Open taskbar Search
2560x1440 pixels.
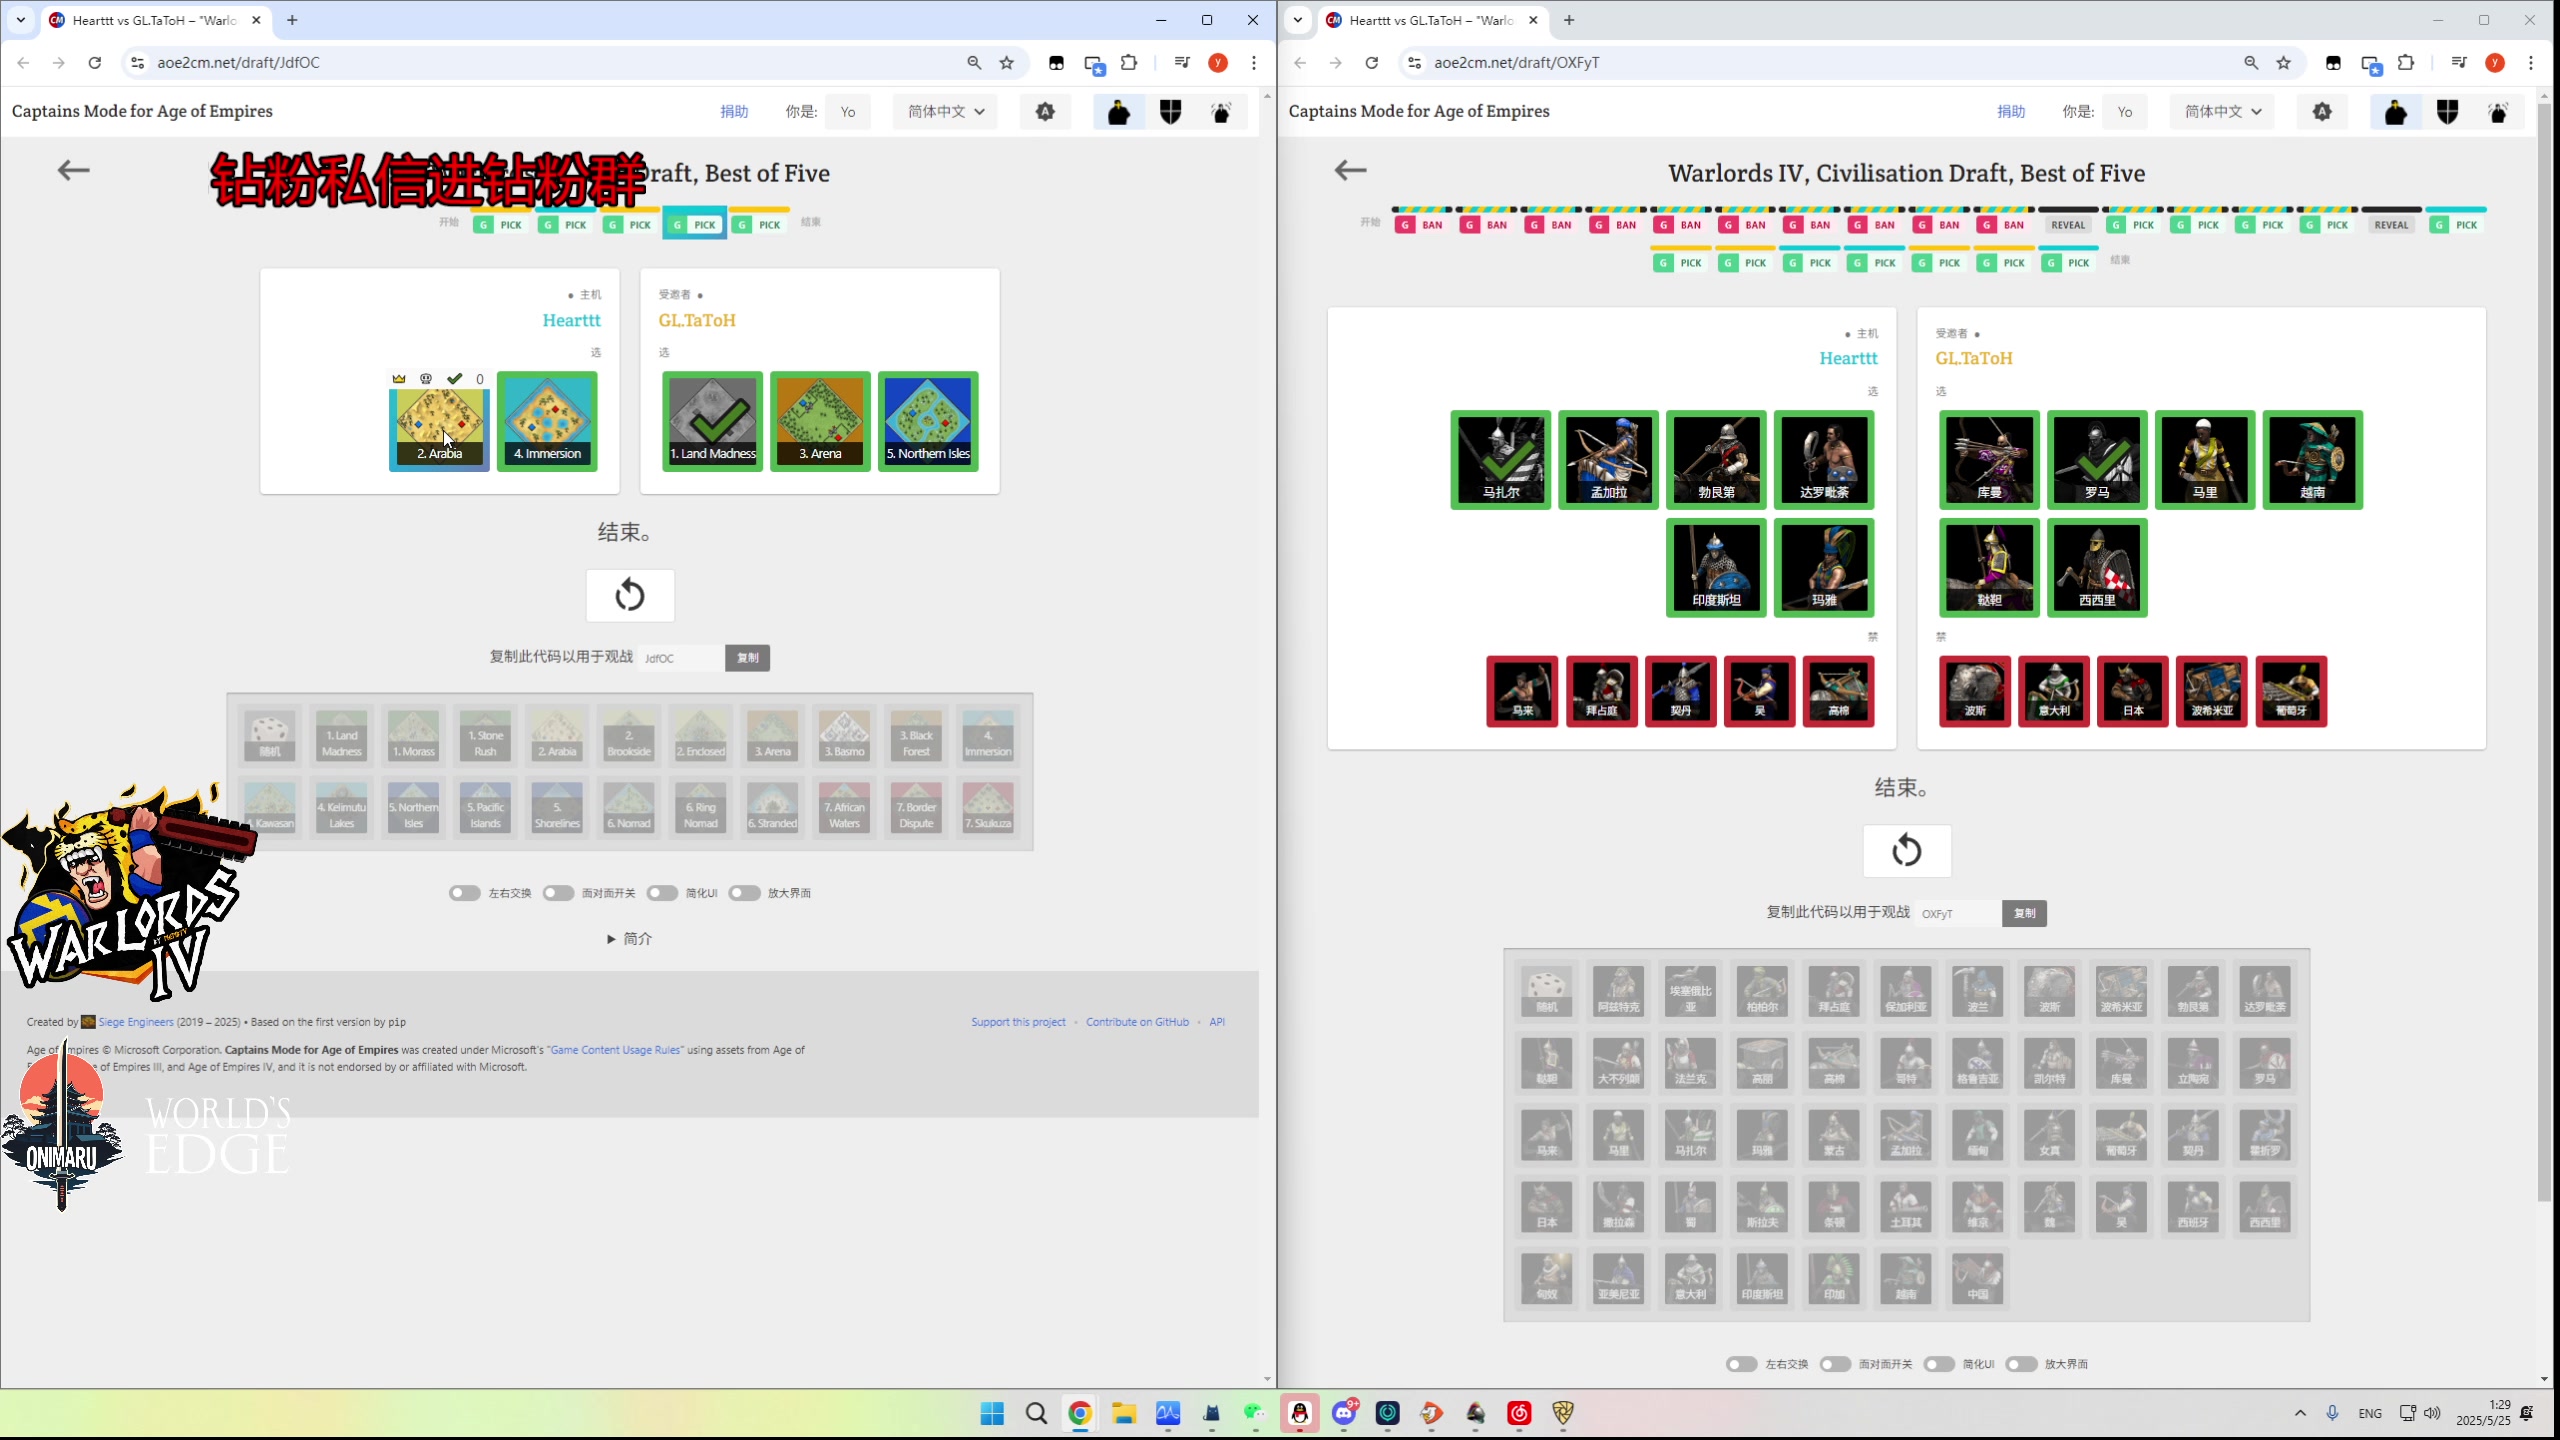tap(1036, 1413)
